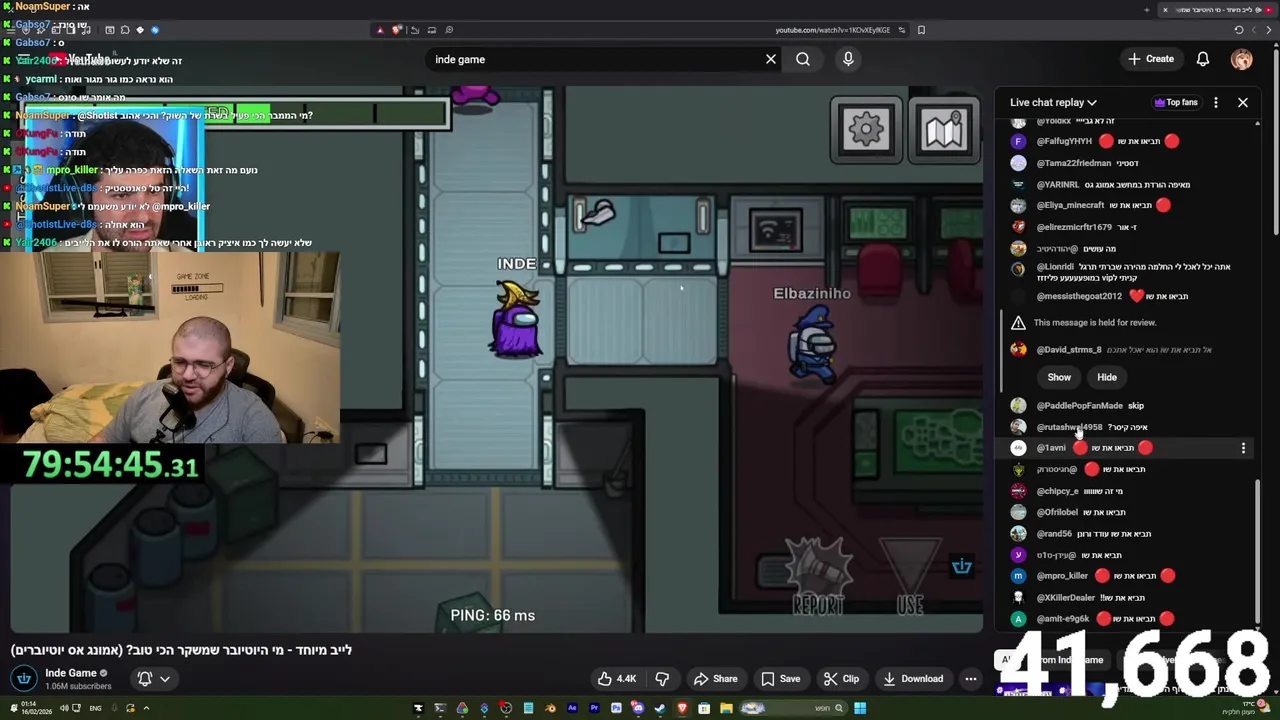Click username @XKillerDealer in chat
This screenshot has height=720, width=1280.
coord(1066,597)
